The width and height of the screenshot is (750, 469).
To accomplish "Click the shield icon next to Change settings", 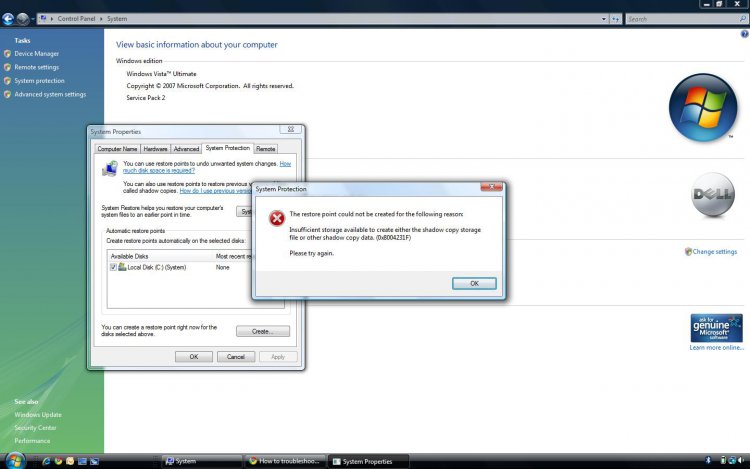I will pyautogui.click(x=688, y=251).
